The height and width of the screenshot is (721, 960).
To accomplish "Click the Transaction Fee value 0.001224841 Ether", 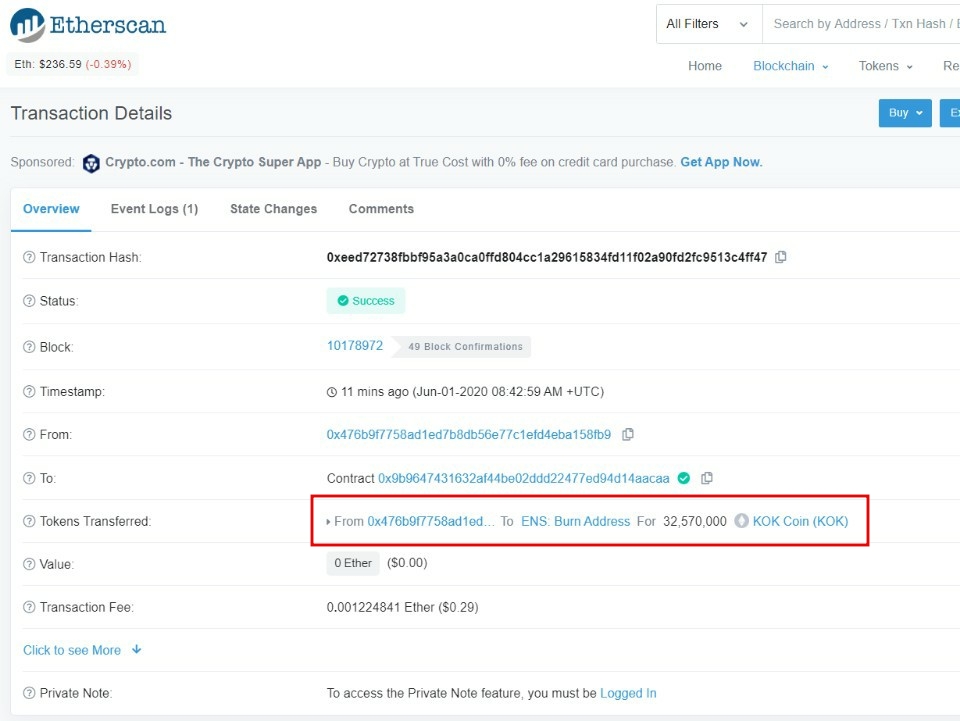I will coord(402,607).
